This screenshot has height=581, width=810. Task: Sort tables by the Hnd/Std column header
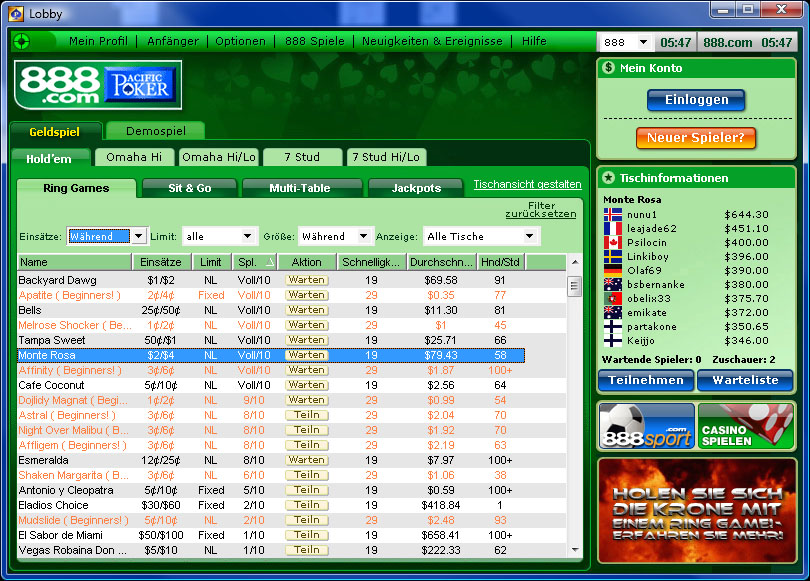[x=501, y=262]
